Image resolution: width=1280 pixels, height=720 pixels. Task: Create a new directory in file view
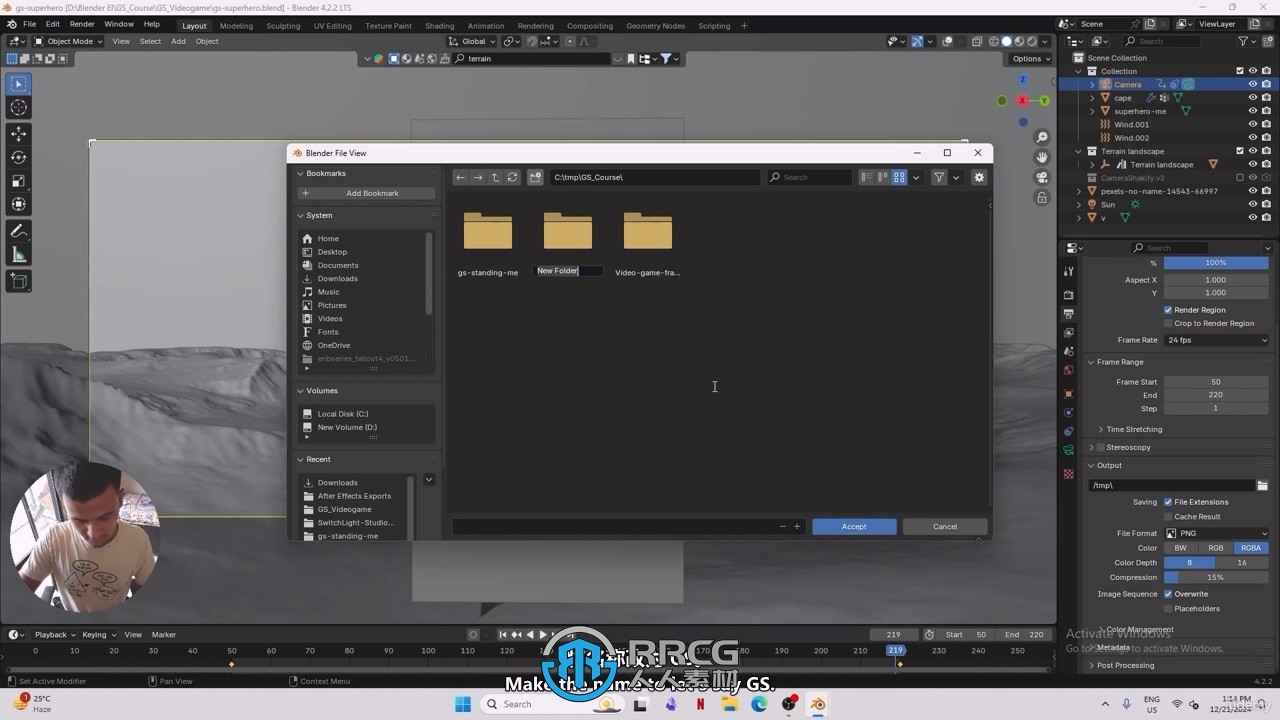[x=536, y=177]
